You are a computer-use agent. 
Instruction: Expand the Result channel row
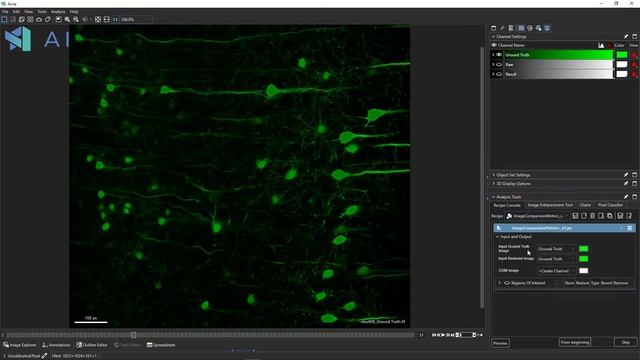(x=493, y=74)
